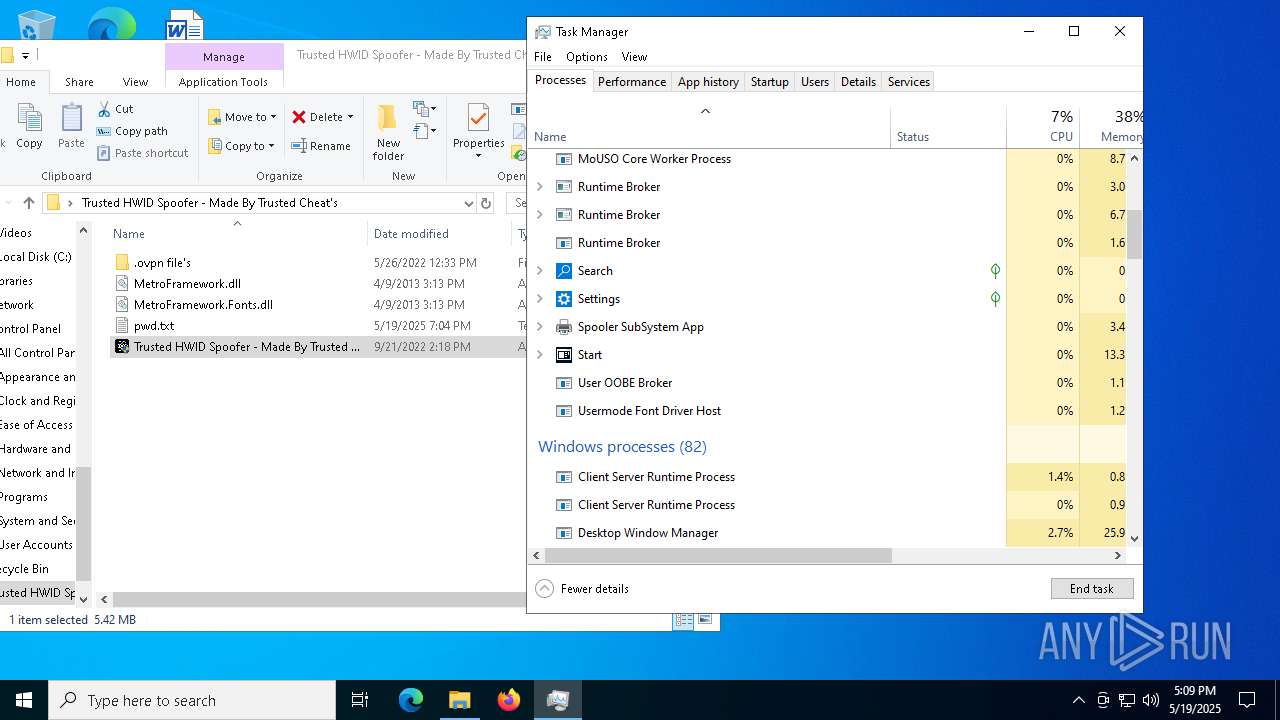Click the Task Manager horizontal scrollbar
Viewport: 1280px width, 720px height.
click(x=718, y=555)
